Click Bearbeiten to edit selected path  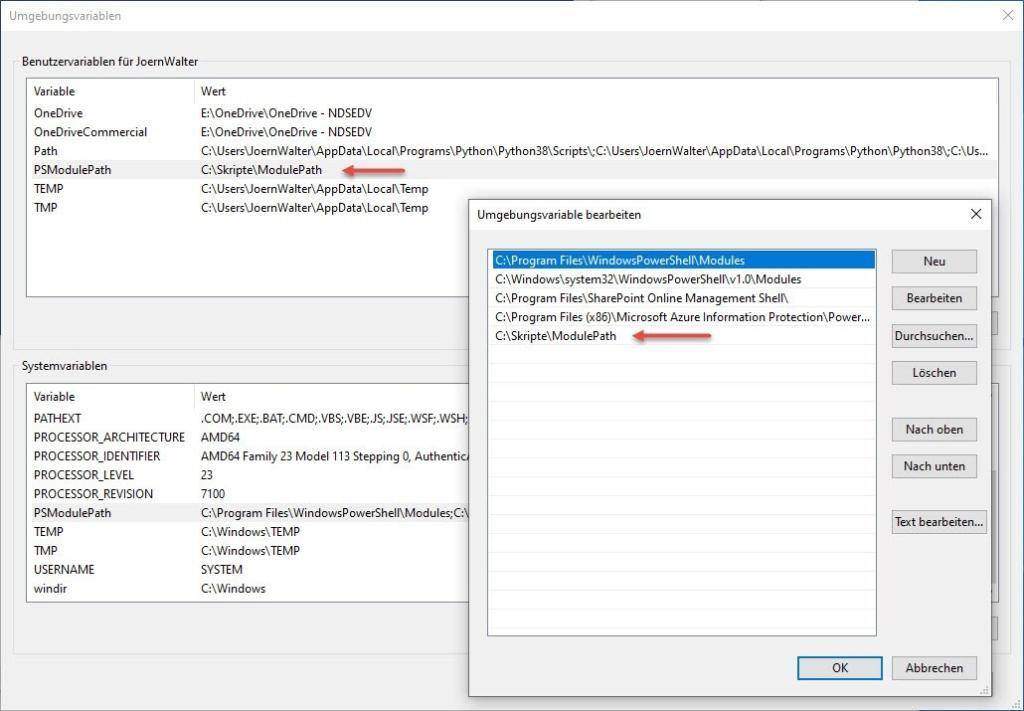coord(933,298)
